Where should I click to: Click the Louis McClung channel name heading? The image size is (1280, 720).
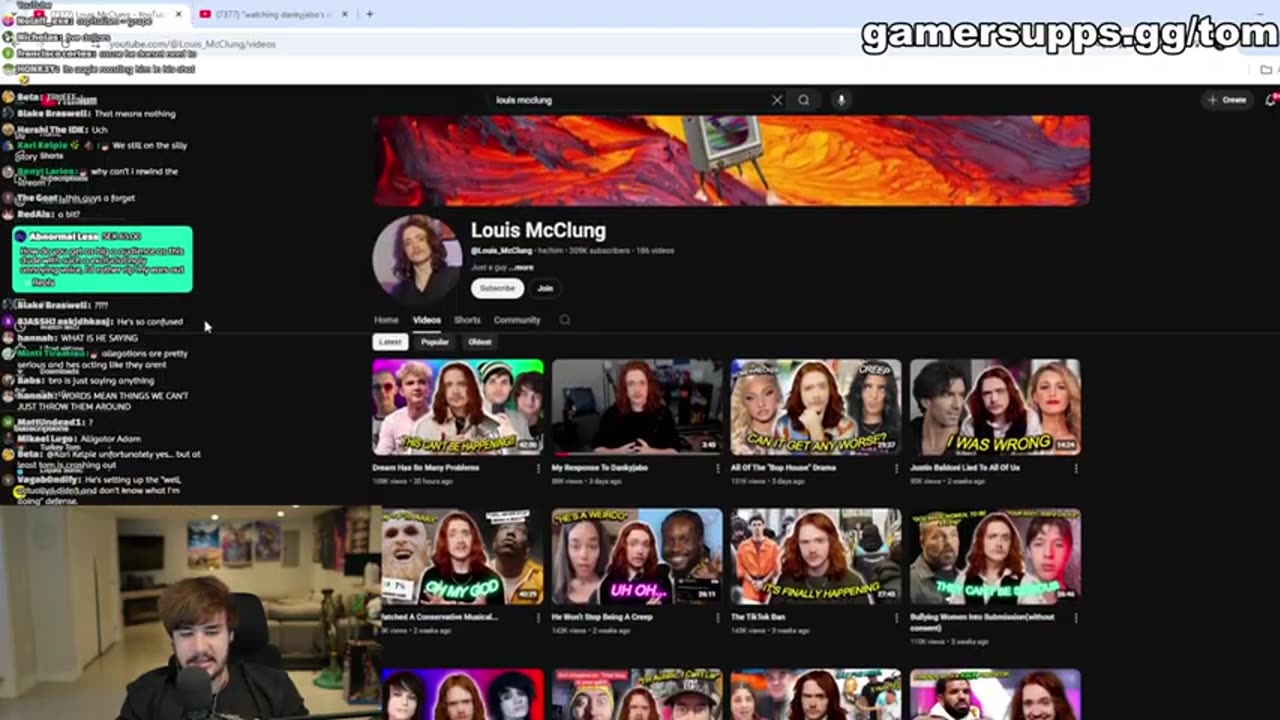point(538,230)
